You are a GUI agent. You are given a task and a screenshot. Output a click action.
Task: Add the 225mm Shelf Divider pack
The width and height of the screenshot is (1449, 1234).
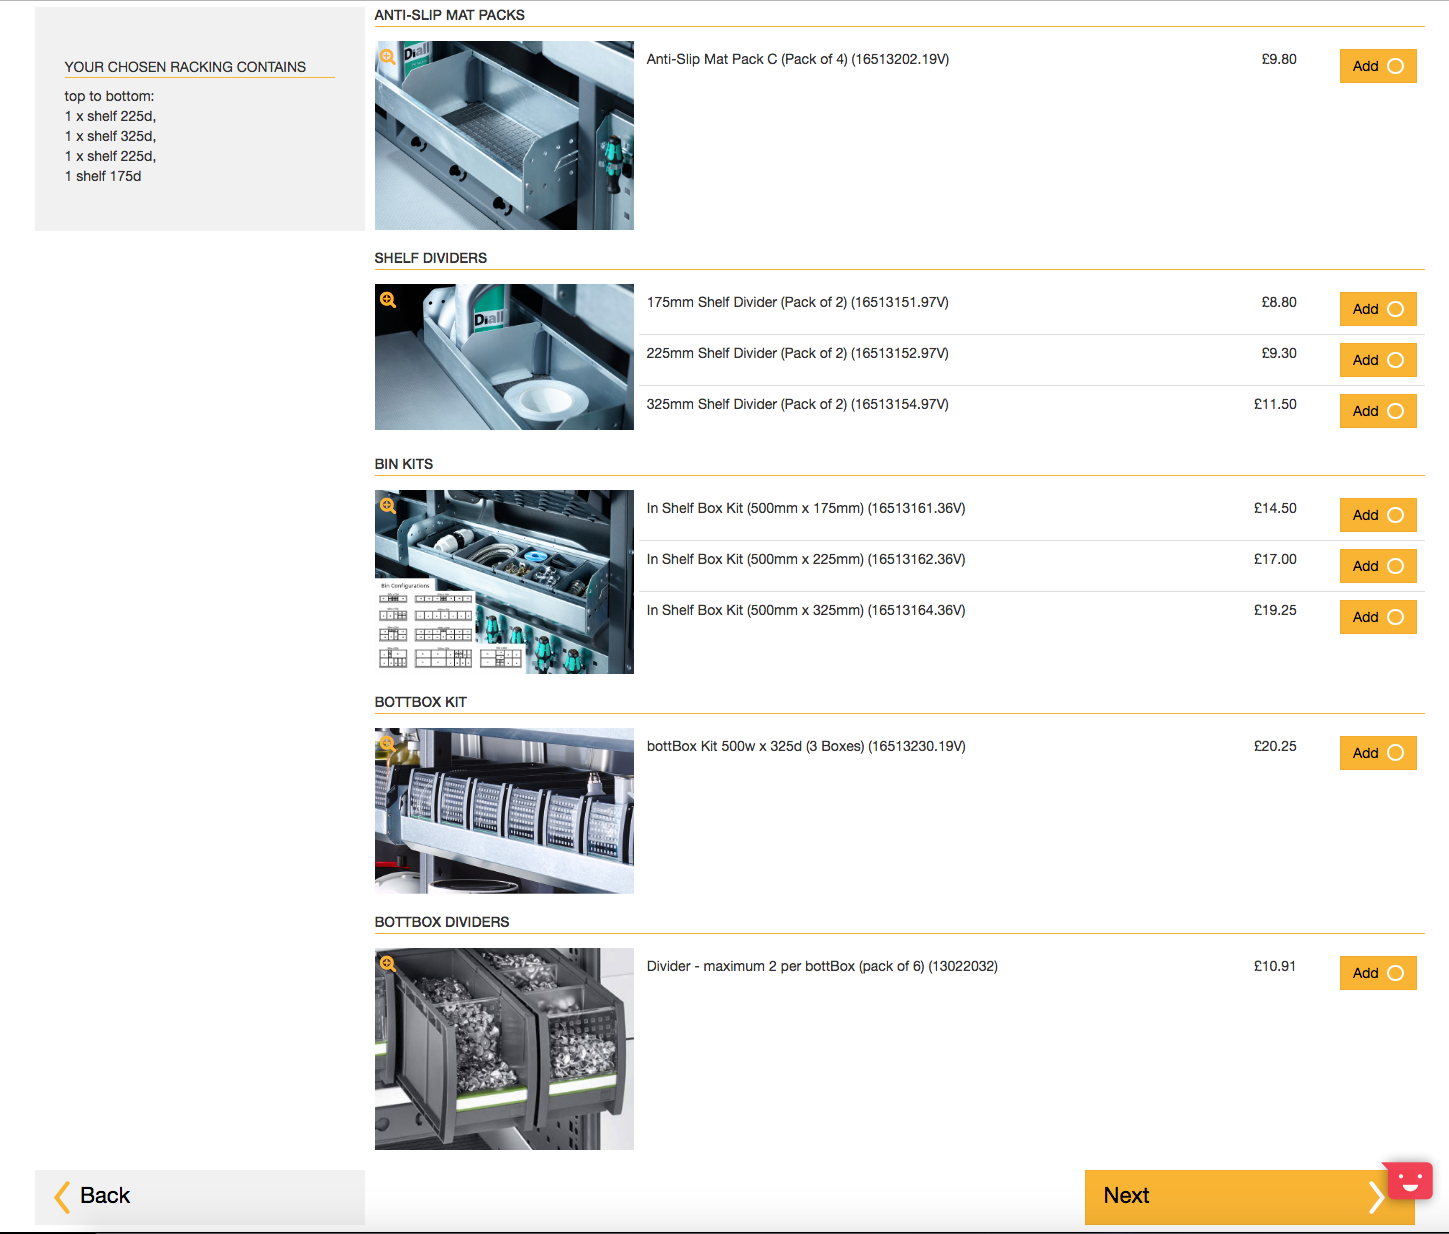tap(1377, 360)
